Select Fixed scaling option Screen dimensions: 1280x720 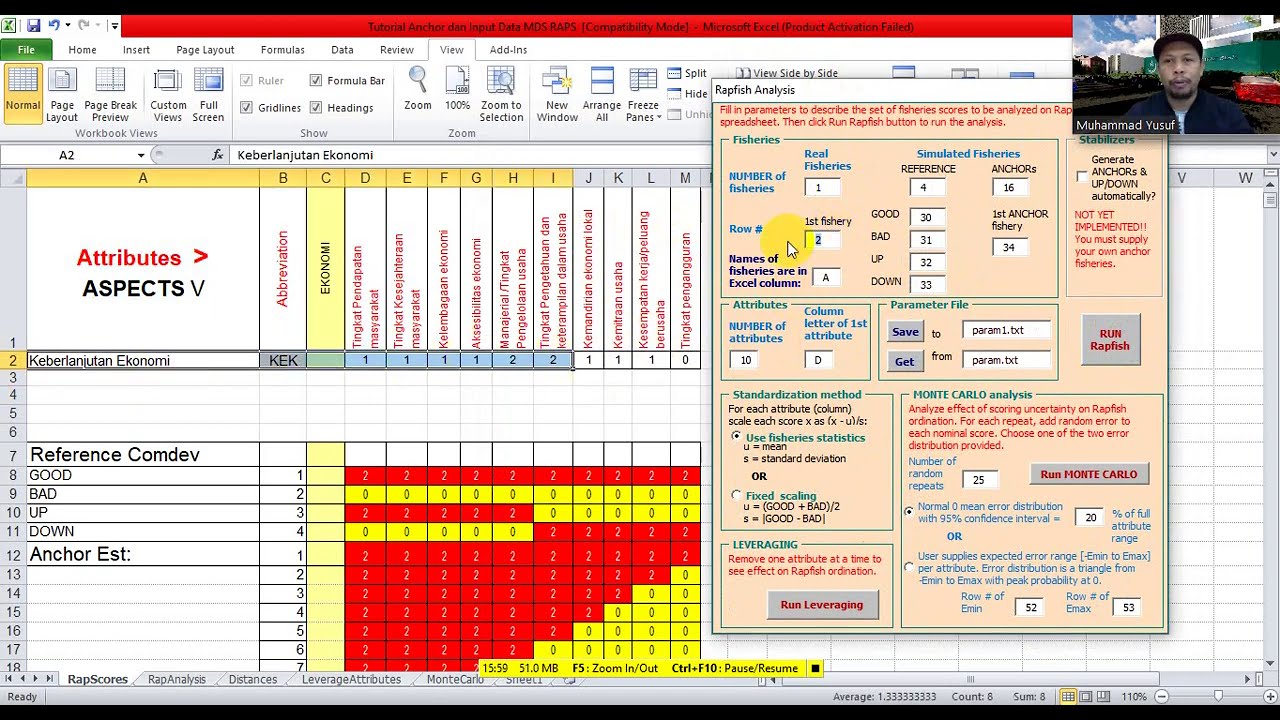point(737,495)
